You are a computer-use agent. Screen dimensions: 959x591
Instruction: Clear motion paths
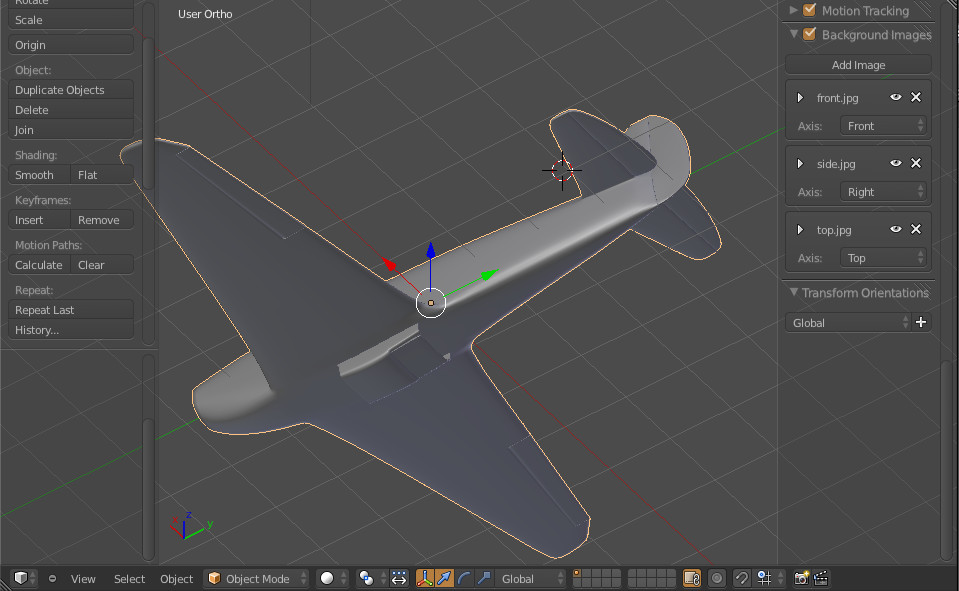point(102,265)
